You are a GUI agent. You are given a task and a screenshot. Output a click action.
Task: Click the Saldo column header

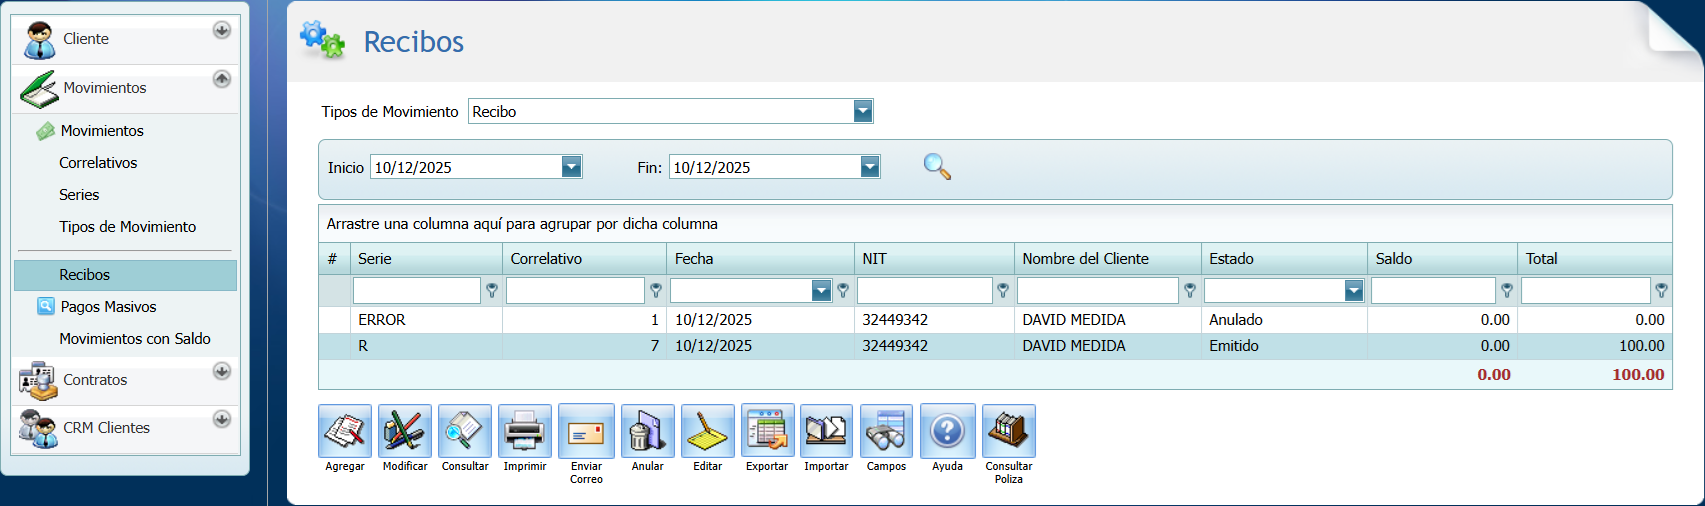coord(1442,258)
